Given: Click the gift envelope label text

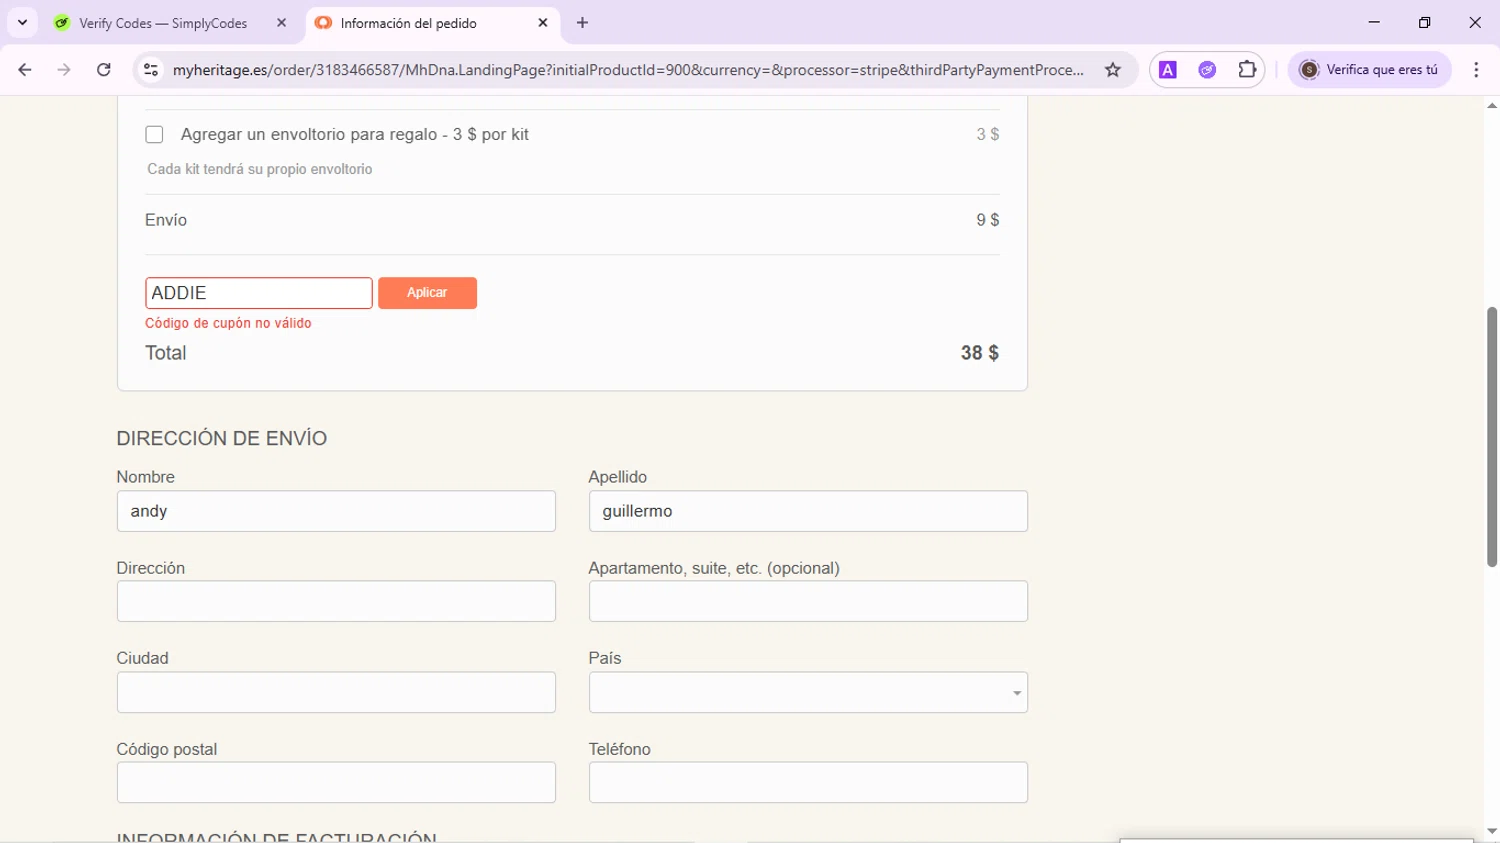Looking at the screenshot, I should pos(355,134).
